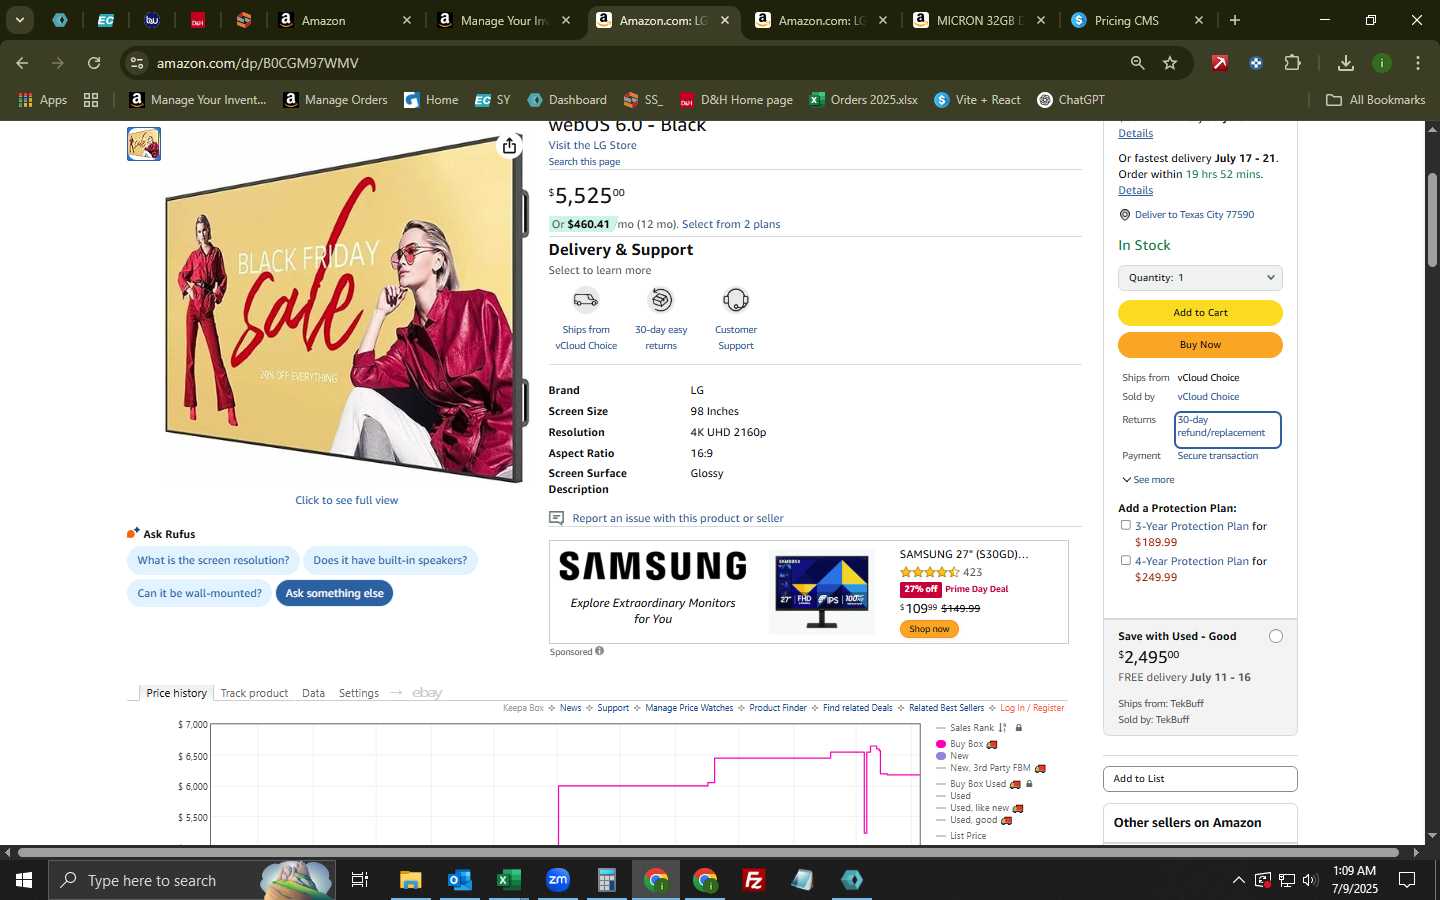Expand See more seller details

(x=1148, y=480)
